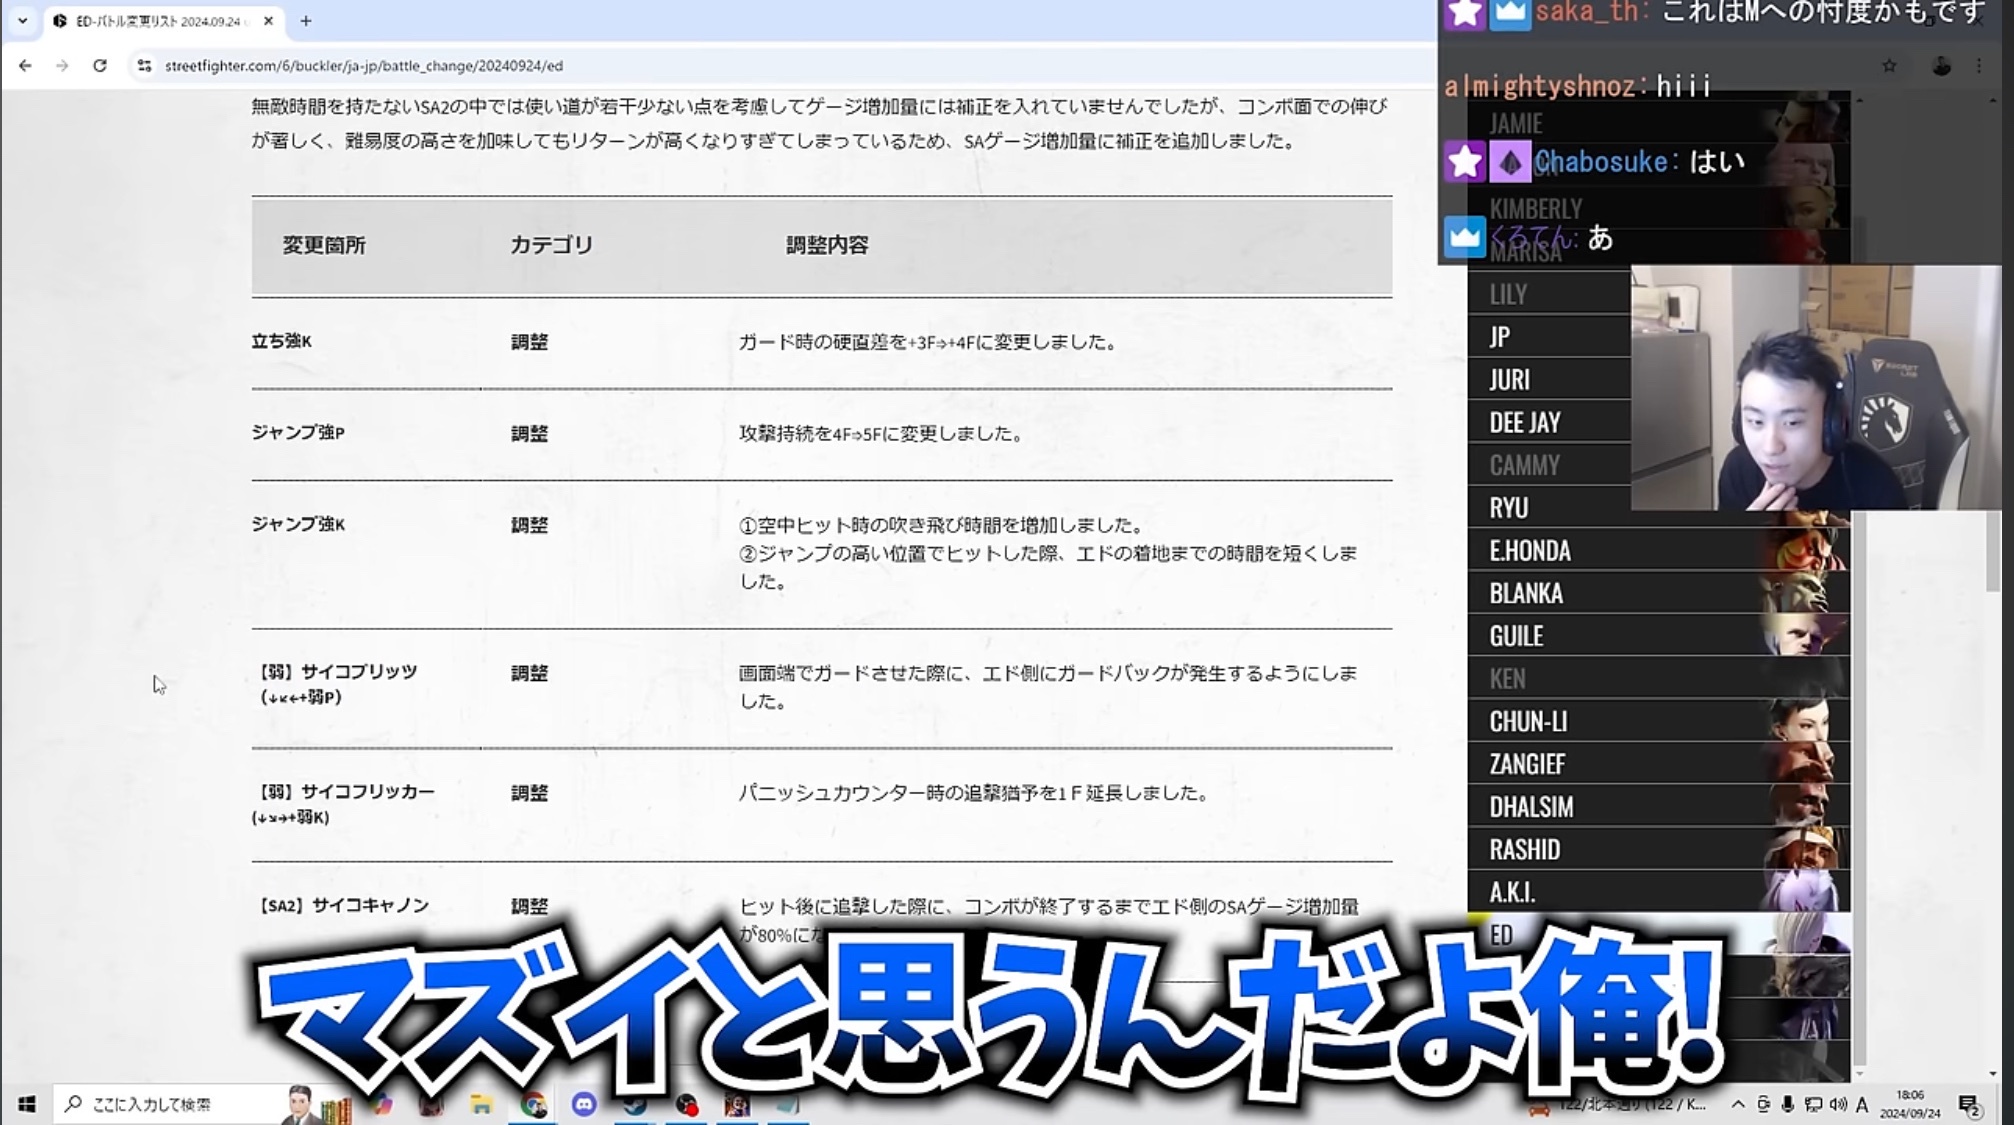This screenshot has height=1125, width=2014.
Task: Open File Explorer from the taskbar
Action: (481, 1104)
